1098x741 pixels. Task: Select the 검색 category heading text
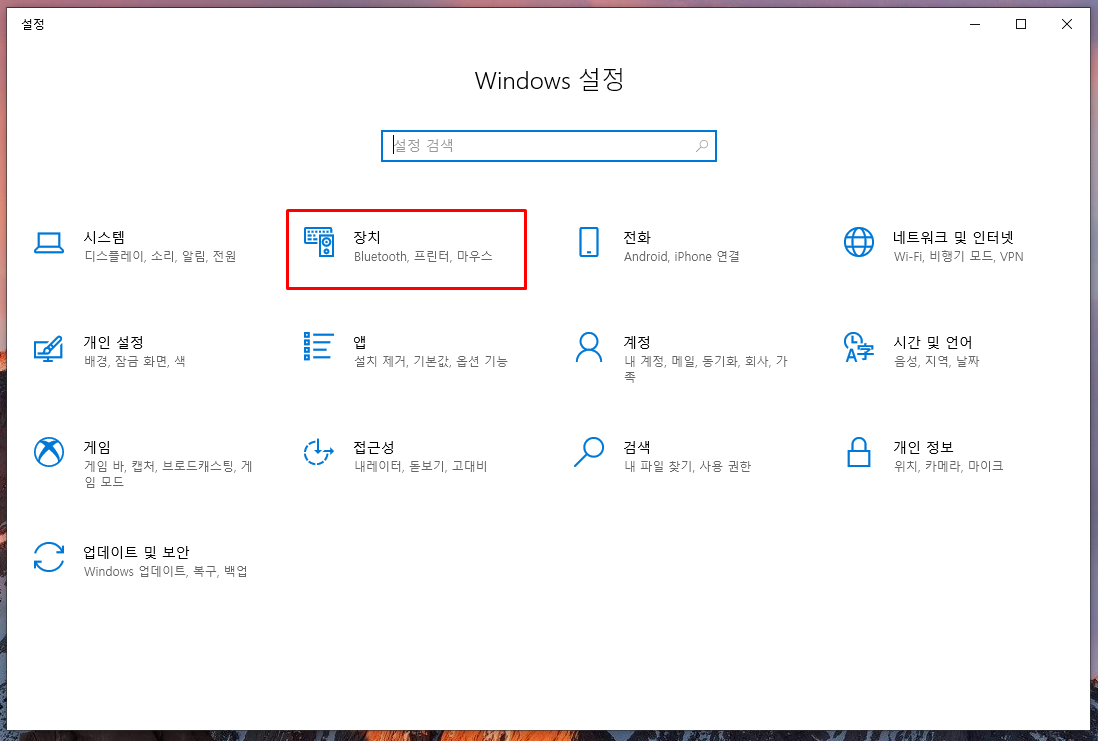(637, 448)
